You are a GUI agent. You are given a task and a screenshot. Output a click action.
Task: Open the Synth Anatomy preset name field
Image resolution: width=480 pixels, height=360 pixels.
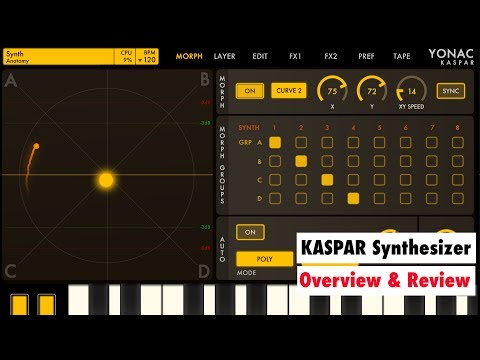(x=58, y=57)
